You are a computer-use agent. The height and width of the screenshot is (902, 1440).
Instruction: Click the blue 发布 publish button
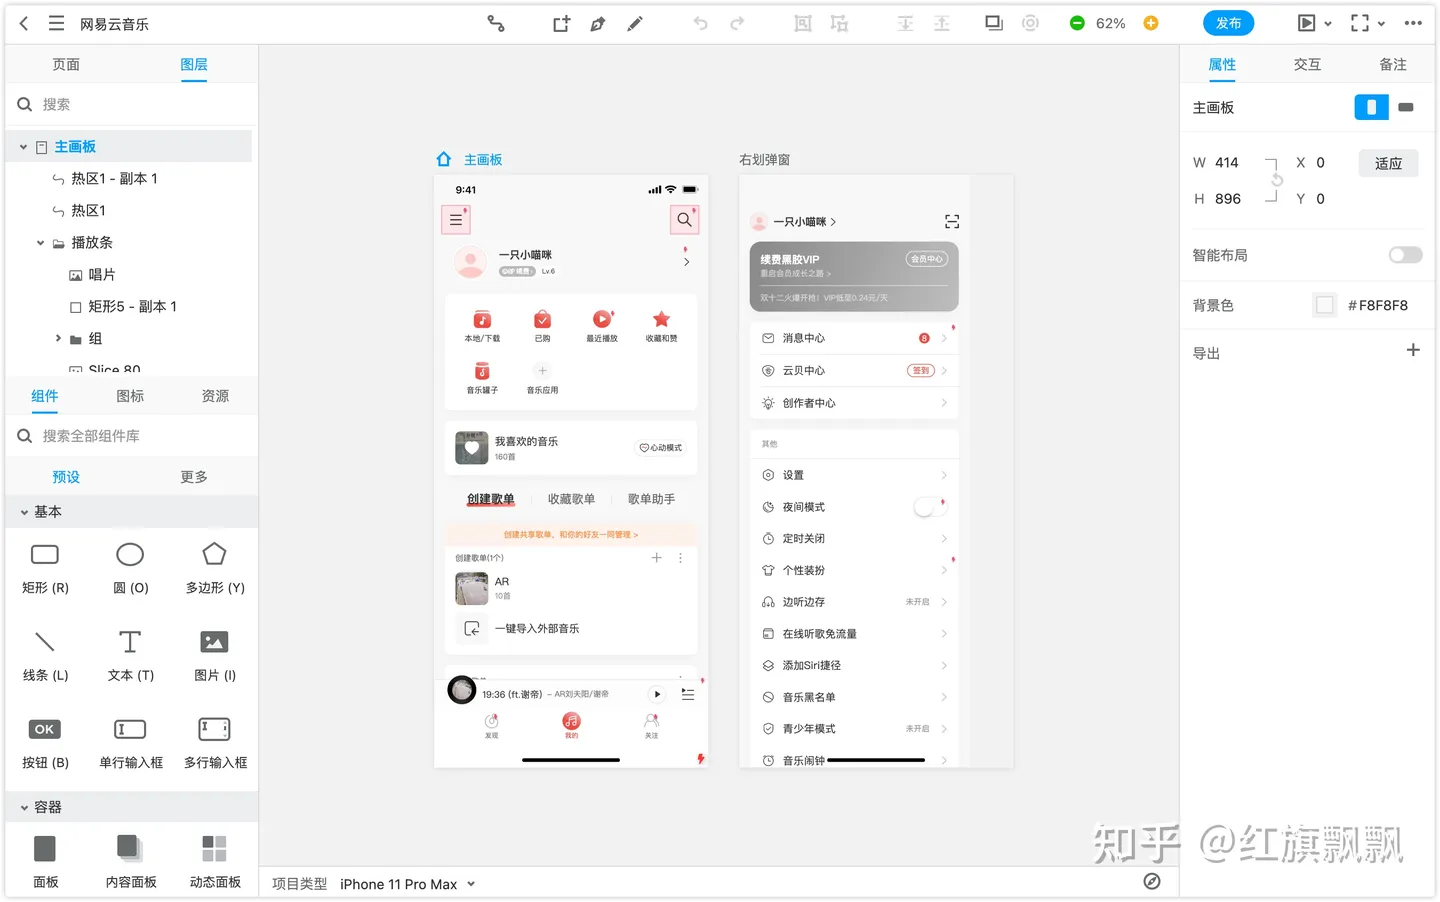point(1228,23)
